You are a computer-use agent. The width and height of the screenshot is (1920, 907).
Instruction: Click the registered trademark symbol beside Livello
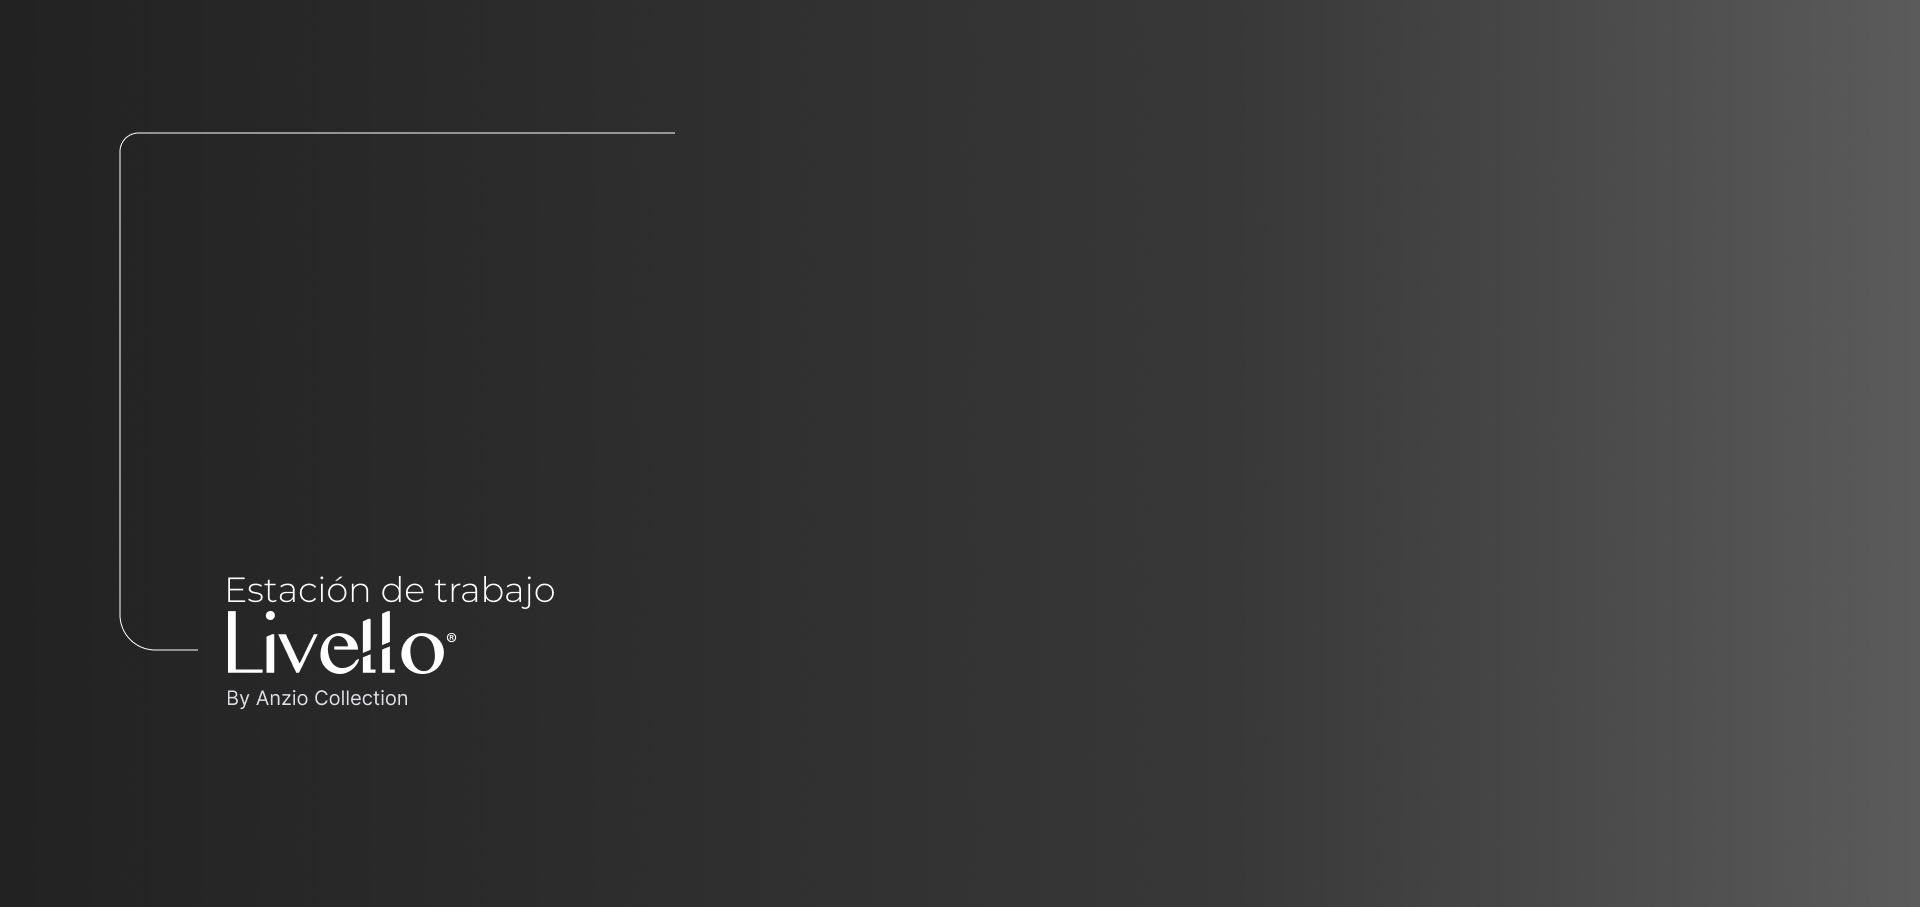click(451, 638)
